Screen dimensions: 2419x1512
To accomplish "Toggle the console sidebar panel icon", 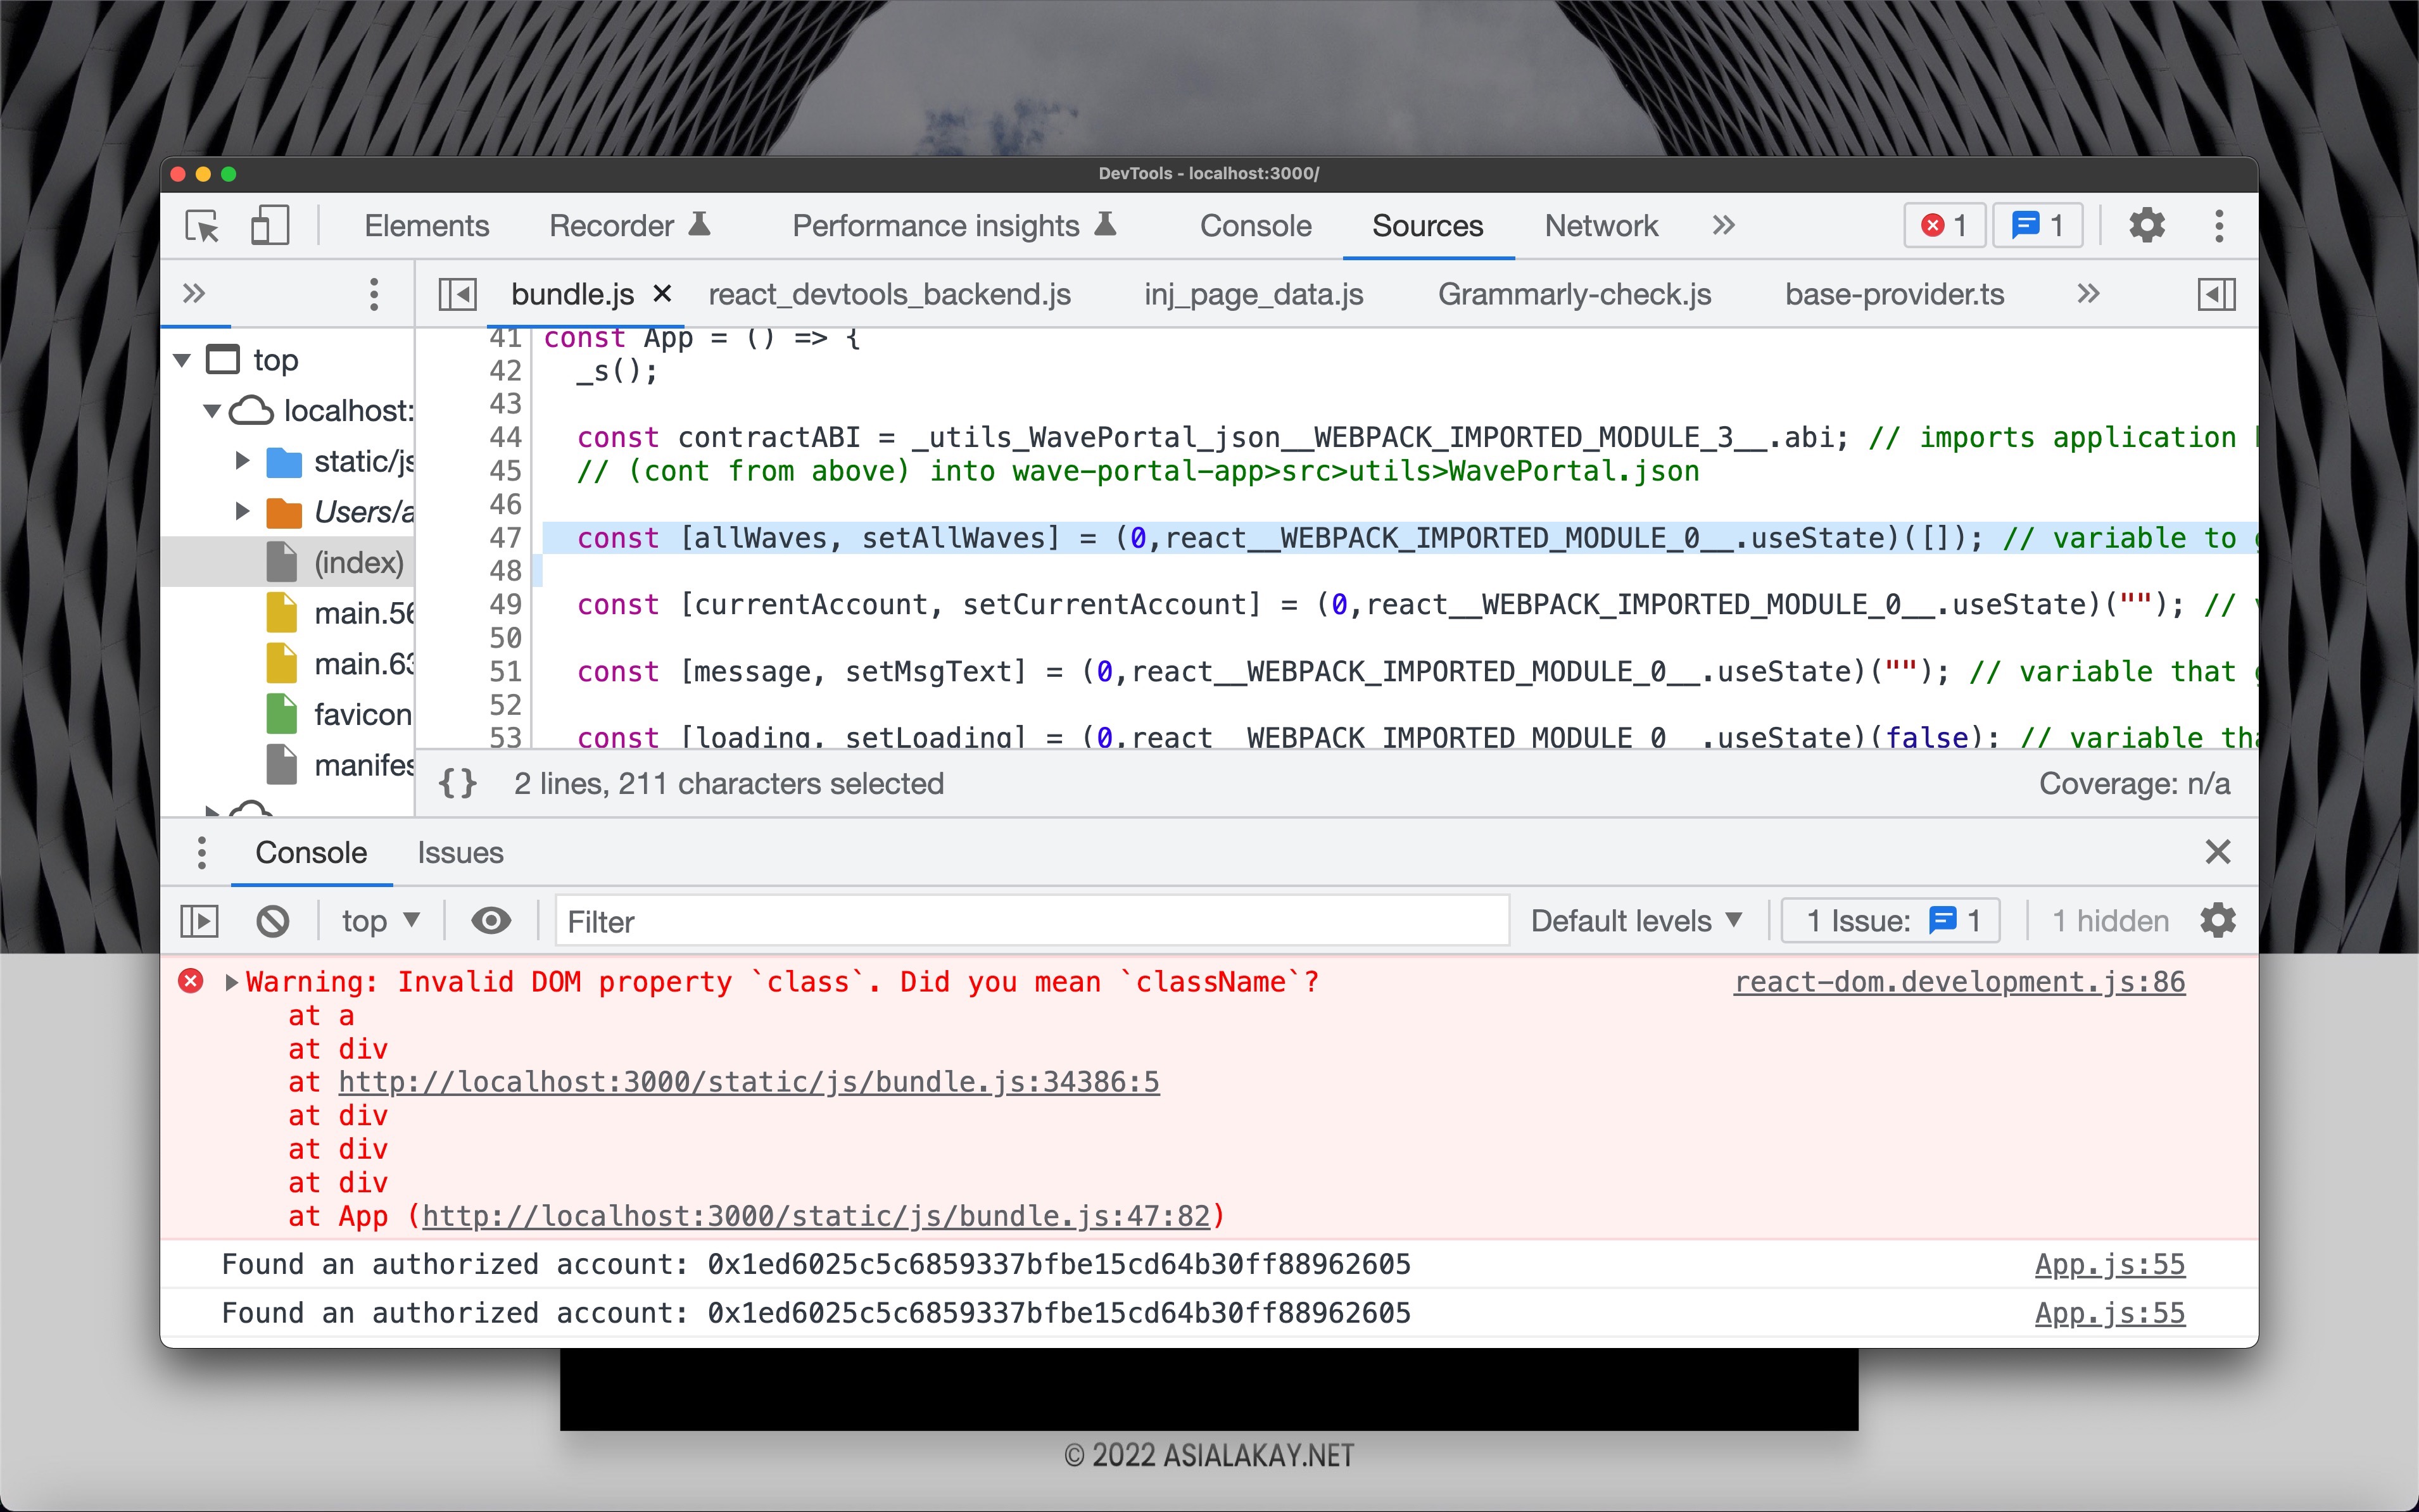I will 199,921.
